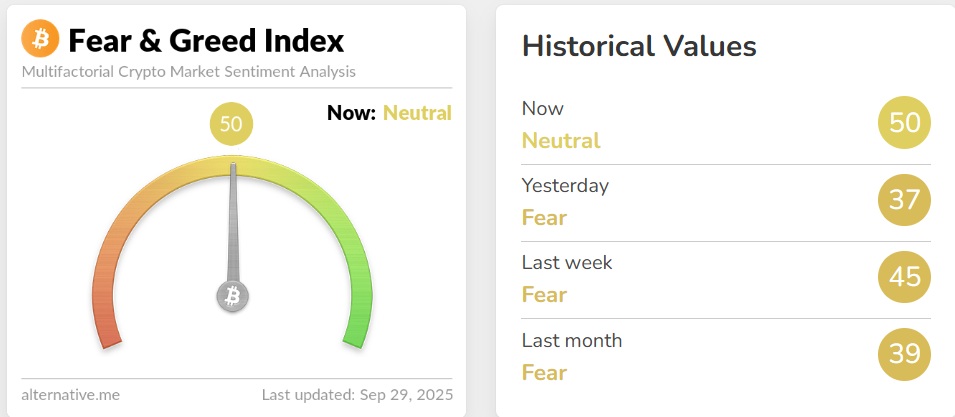
Task: Click the Fear & Greed Index title
Action: click(x=206, y=41)
